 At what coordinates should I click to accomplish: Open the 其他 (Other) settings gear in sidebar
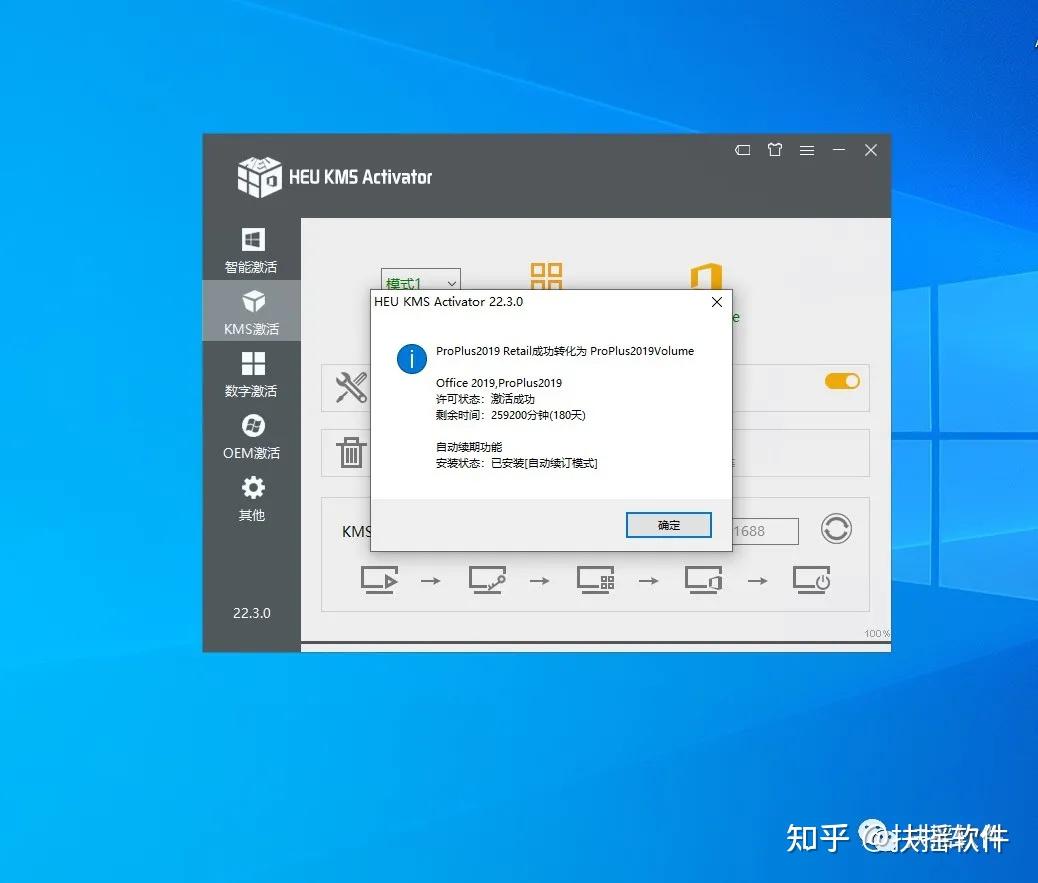pos(251,496)
